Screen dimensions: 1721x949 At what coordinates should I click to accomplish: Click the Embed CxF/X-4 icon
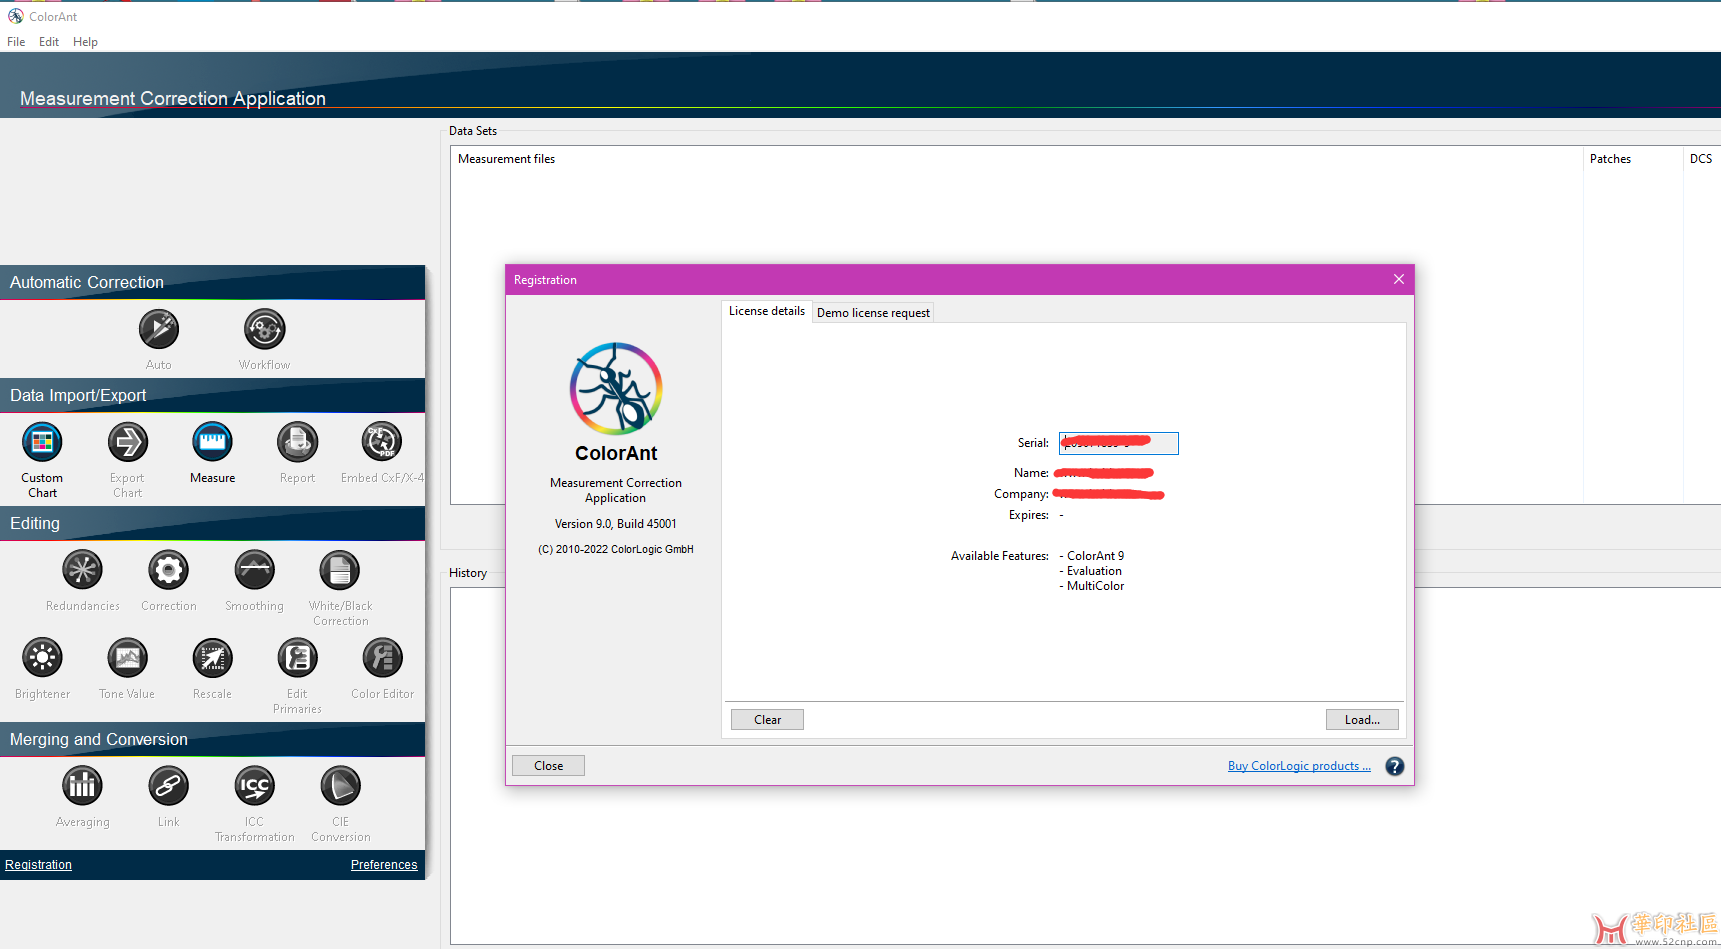point(381,442)
